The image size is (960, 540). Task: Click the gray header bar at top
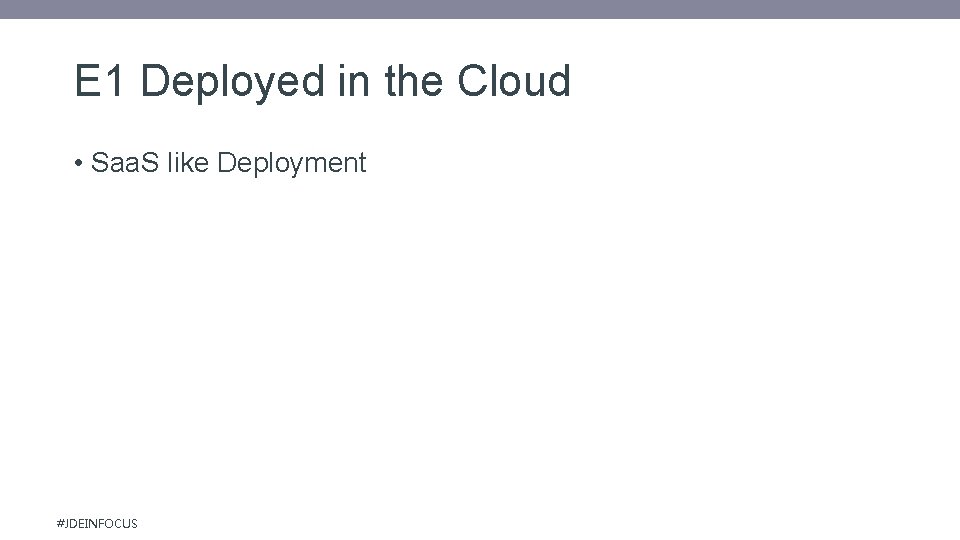pyautogui.click(x=480, y=9)
